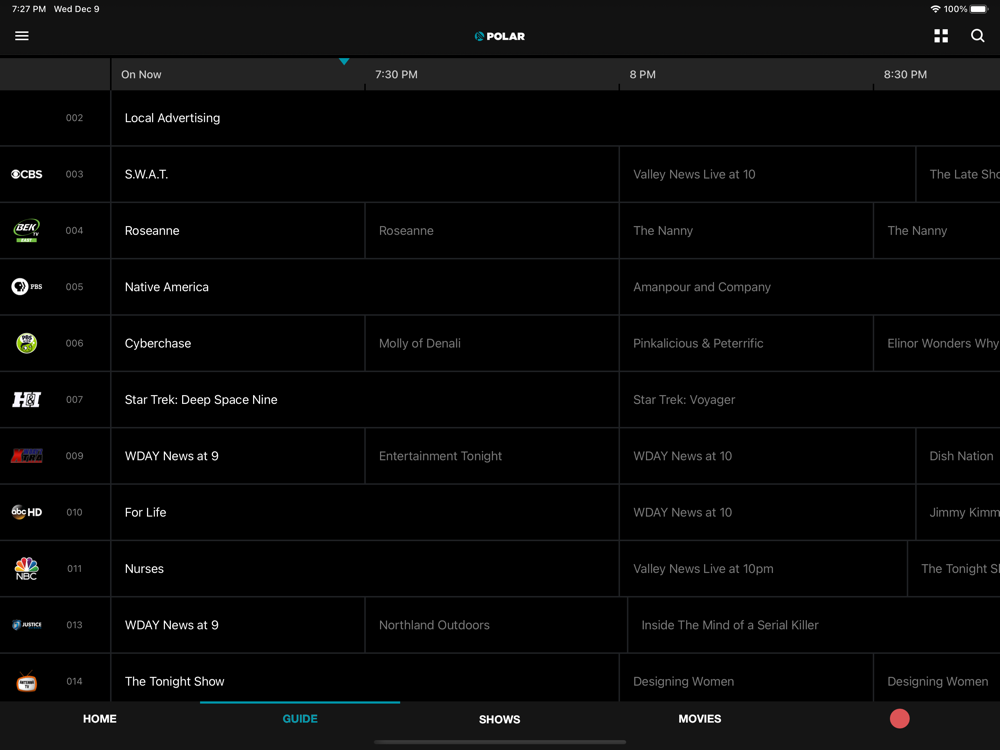The height and width of the screenshot is (750, 1000).
Task: Select channel number 007
Action: [74, 399]
